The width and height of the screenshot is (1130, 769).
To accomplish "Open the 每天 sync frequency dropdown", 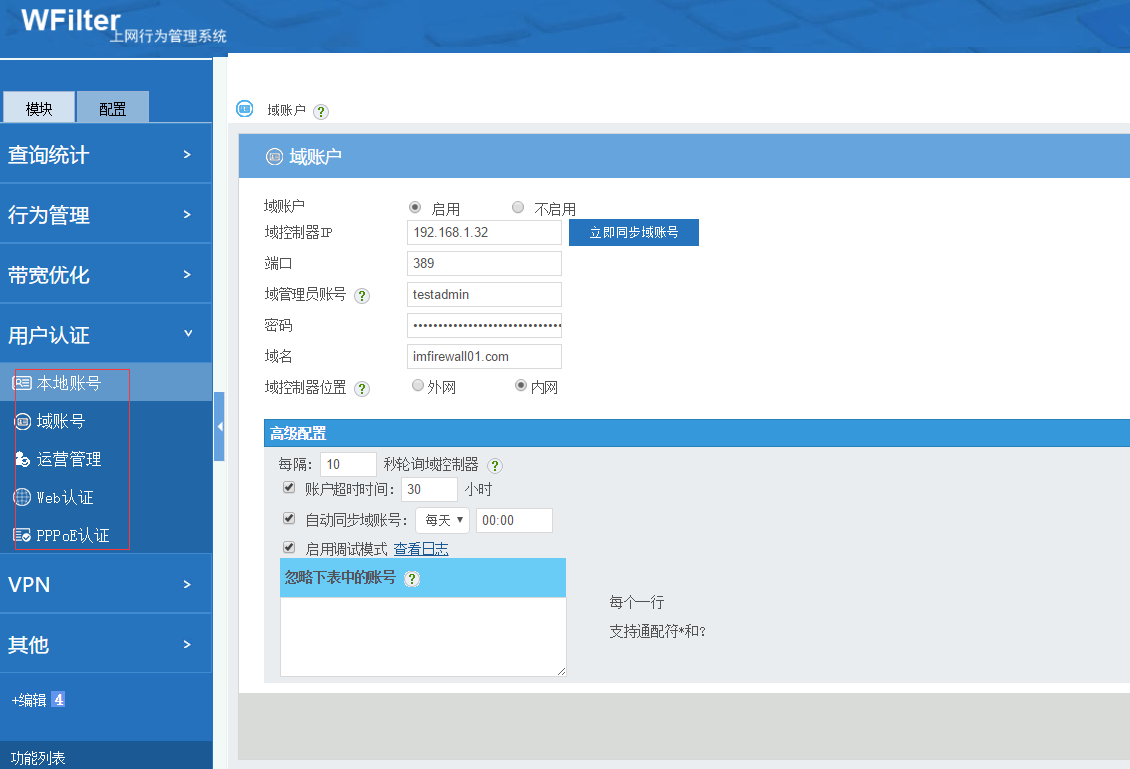I will pos(442,520).
